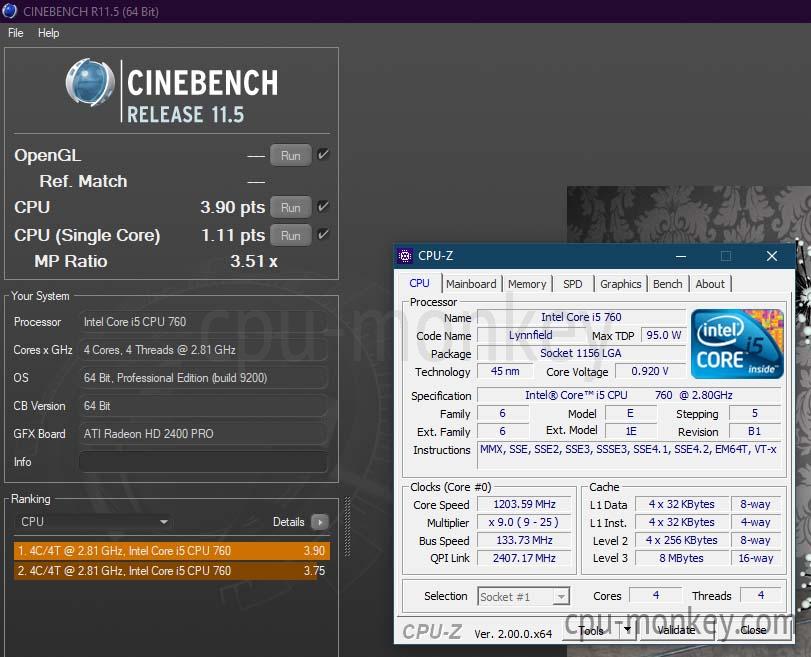Click the "95.0 W" Max TDP value
The width and height of the screenshot is (811, 657).
point(663,335)
